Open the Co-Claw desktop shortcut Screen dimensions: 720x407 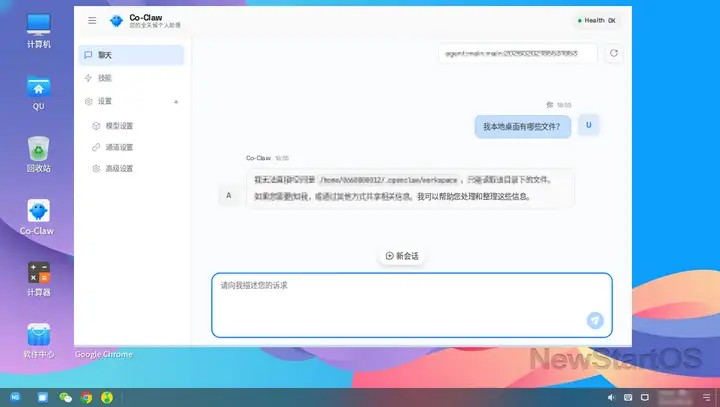click(38, 211)
